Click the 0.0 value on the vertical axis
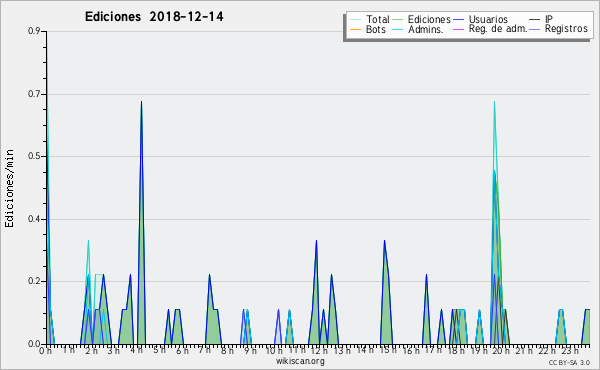600x370 pixels. tap(35, 344)
